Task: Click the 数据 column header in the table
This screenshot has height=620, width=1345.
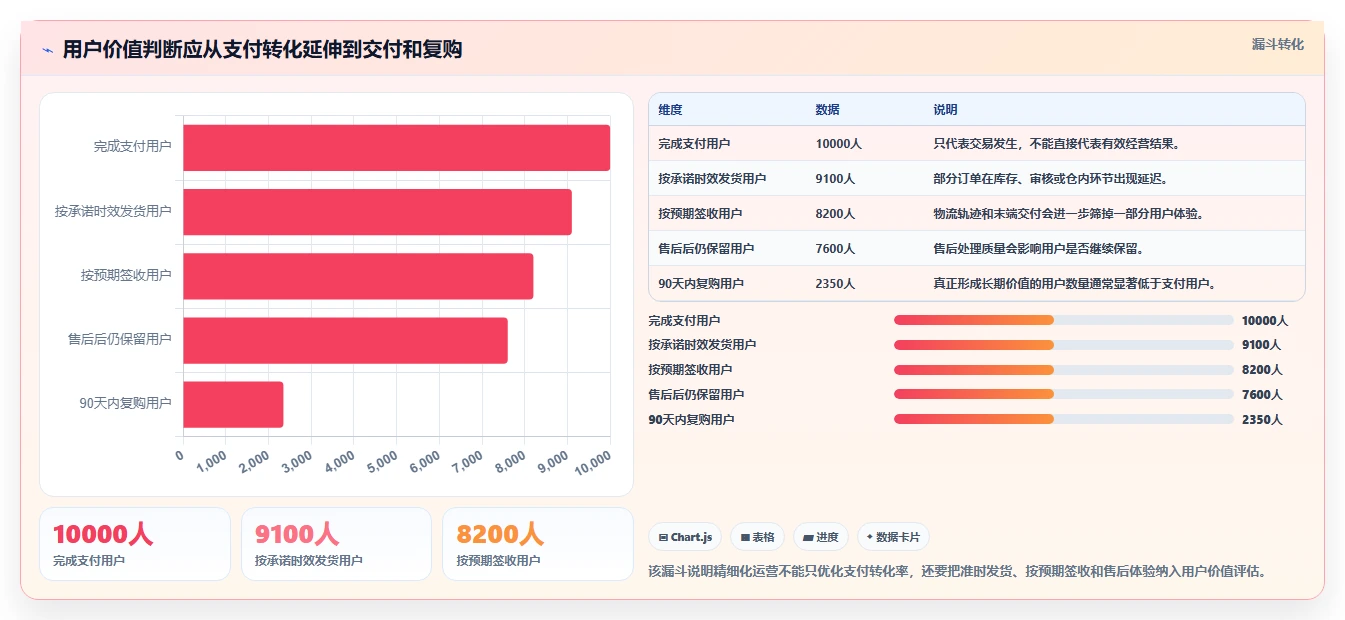Action: coord(828,109)
